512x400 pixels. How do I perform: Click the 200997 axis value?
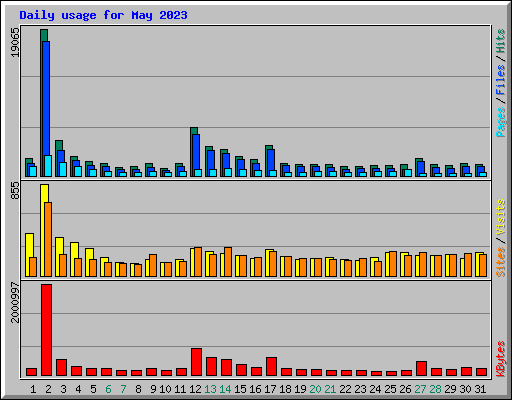coord(15,302)
